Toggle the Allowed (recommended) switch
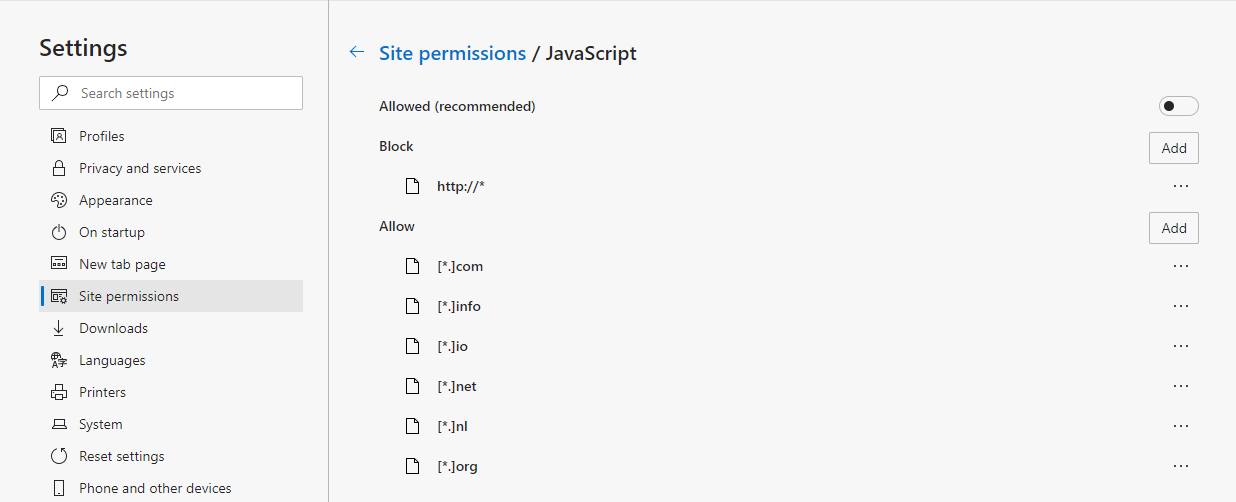This screenshot has height=502, width=1236. [1178, 106]
